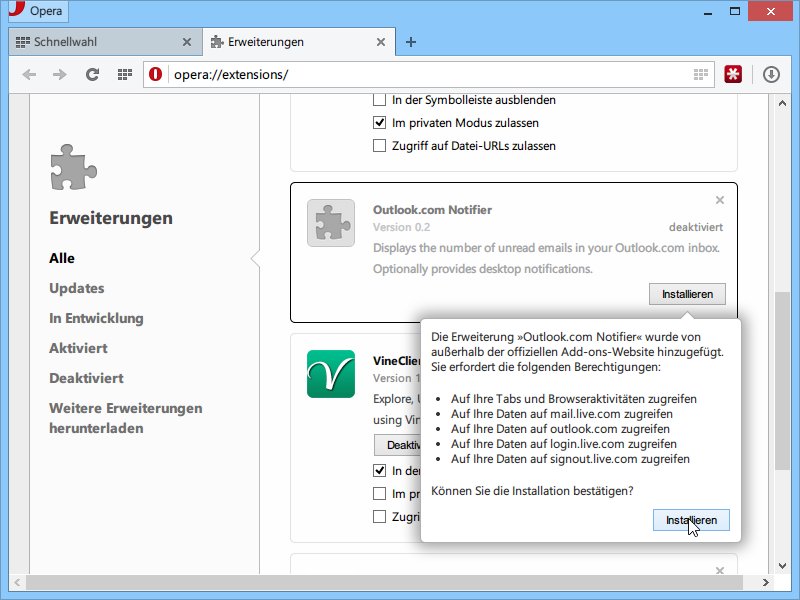Screen dimensions: 800x600
Task: Go forward with the forward arrow
Action: click(x=60, y=74)
